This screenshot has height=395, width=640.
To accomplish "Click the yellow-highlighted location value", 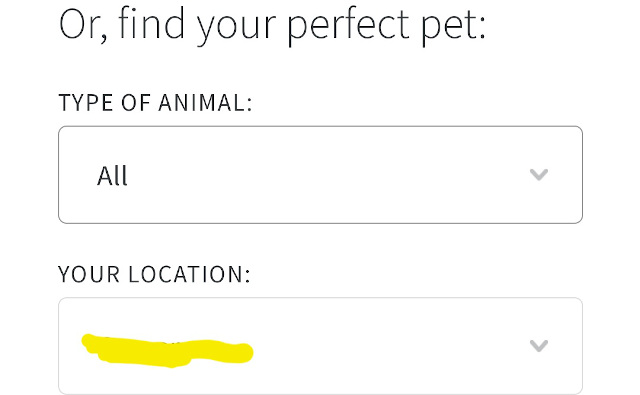I will click(167, 351).
